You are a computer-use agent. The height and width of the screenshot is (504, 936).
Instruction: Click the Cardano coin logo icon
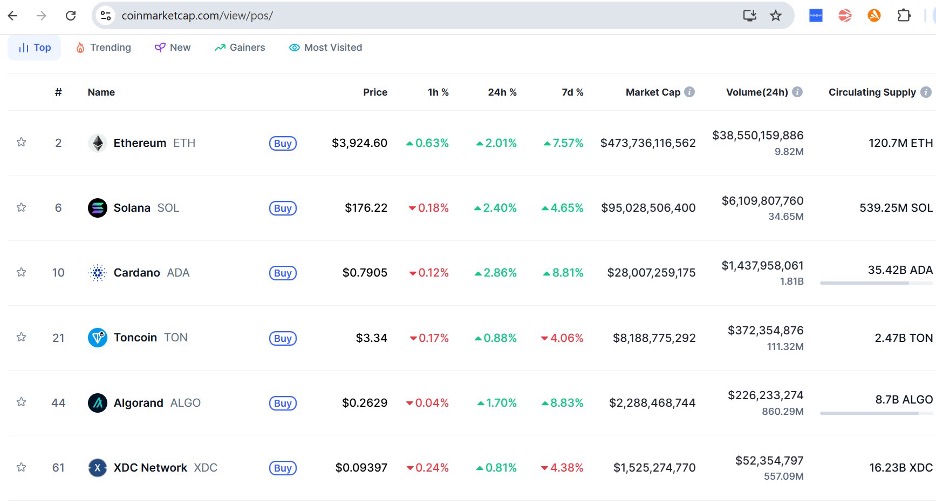(x=97, y=273)
